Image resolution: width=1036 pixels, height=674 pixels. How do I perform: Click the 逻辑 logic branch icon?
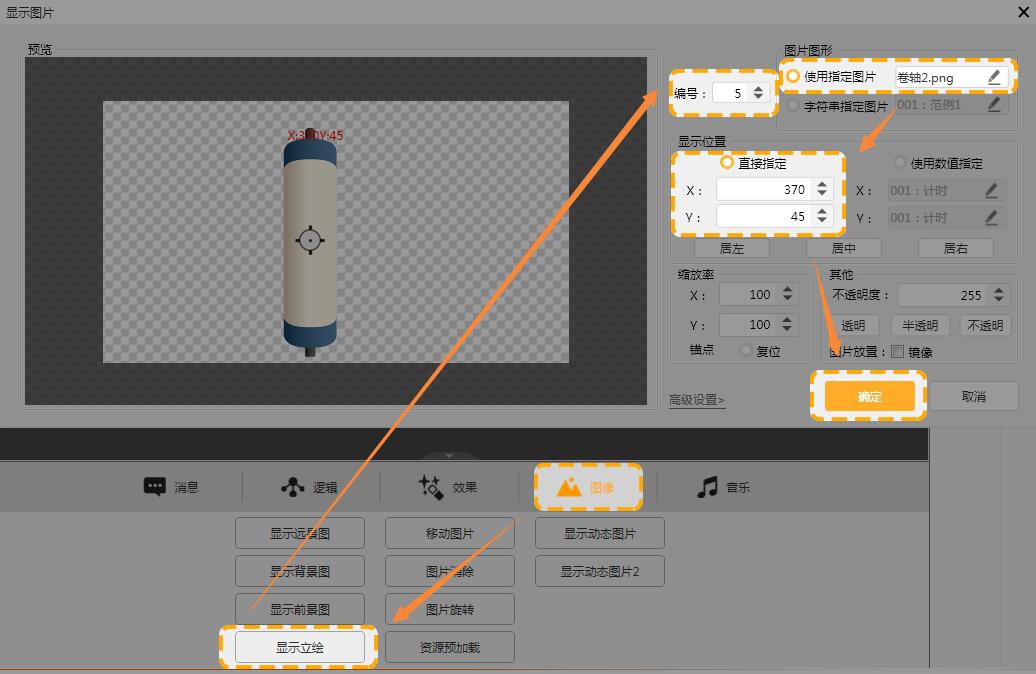tap(291, 487)
